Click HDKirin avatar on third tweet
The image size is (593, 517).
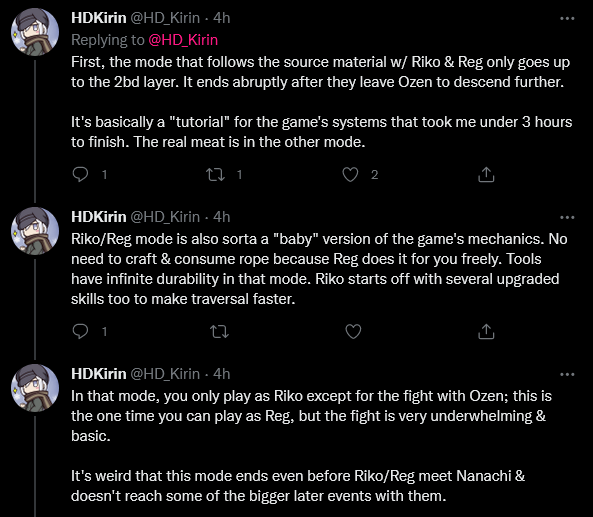click(x=35, y=388)
